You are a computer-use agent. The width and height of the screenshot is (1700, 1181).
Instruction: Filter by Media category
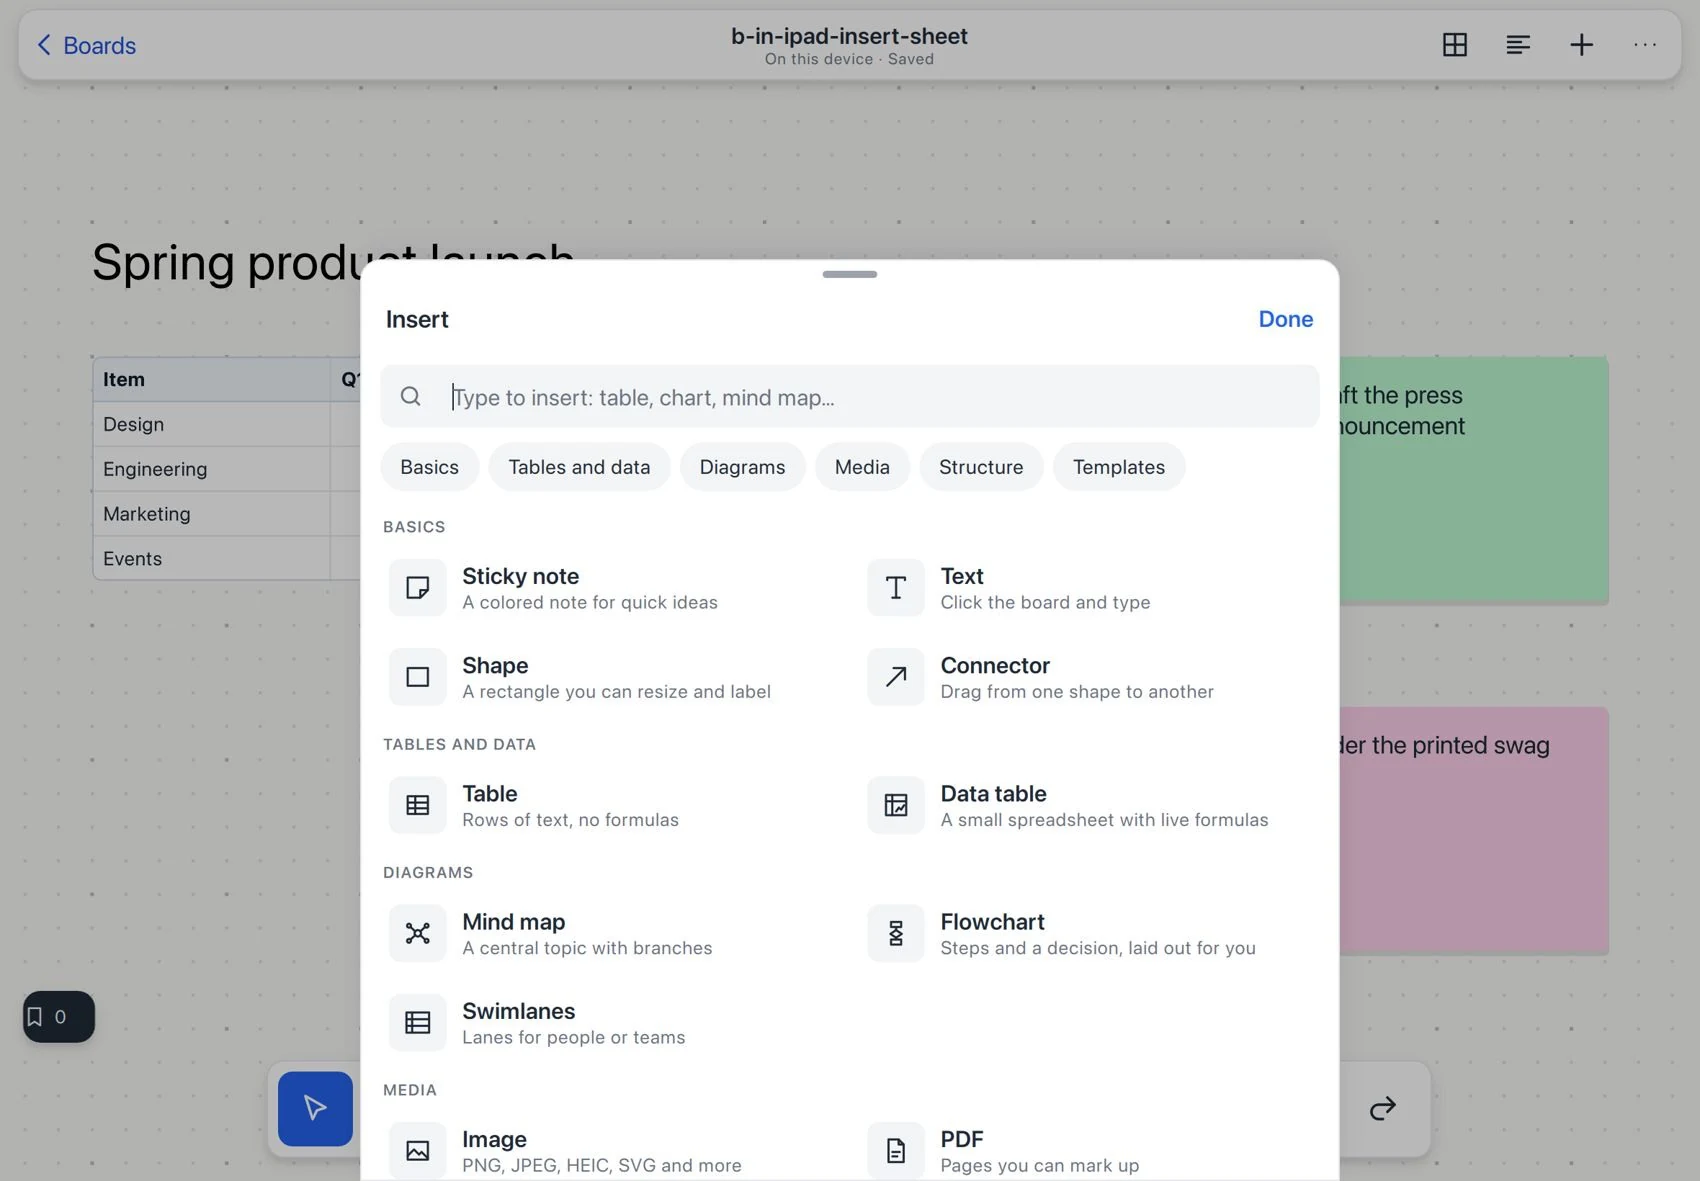862,467
